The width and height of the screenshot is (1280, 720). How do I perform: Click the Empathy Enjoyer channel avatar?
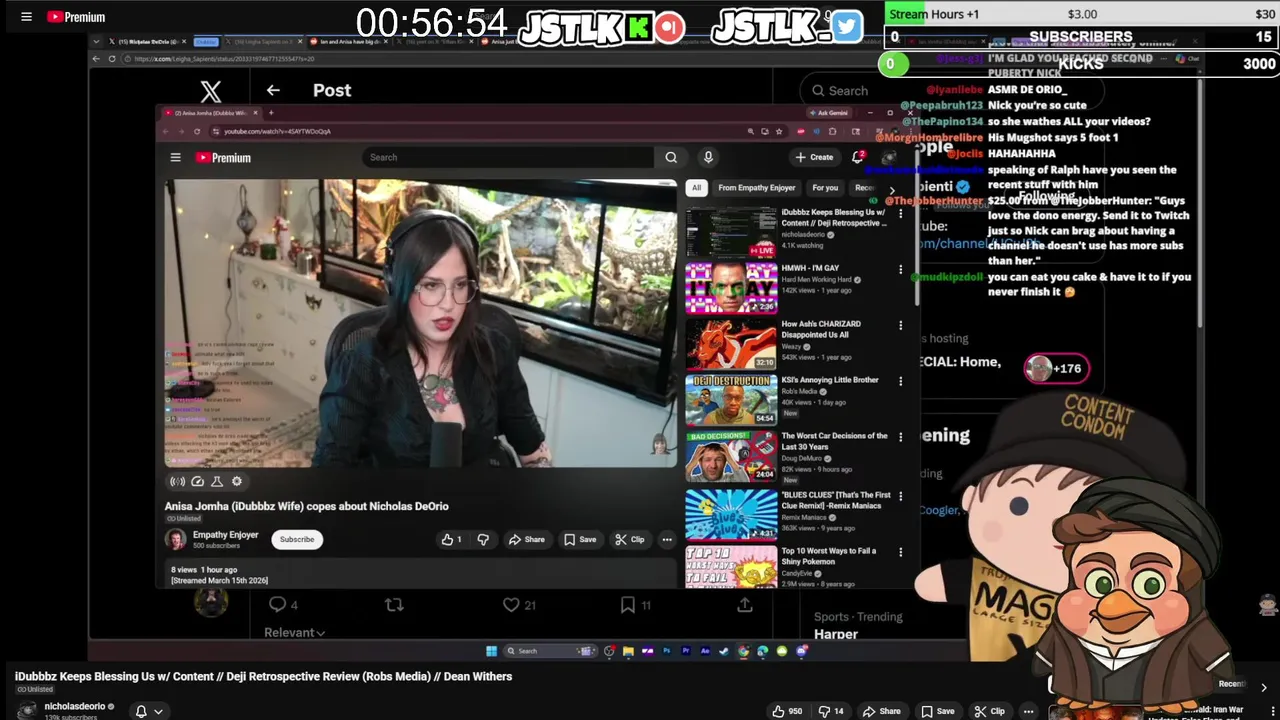tap(176, 539)
